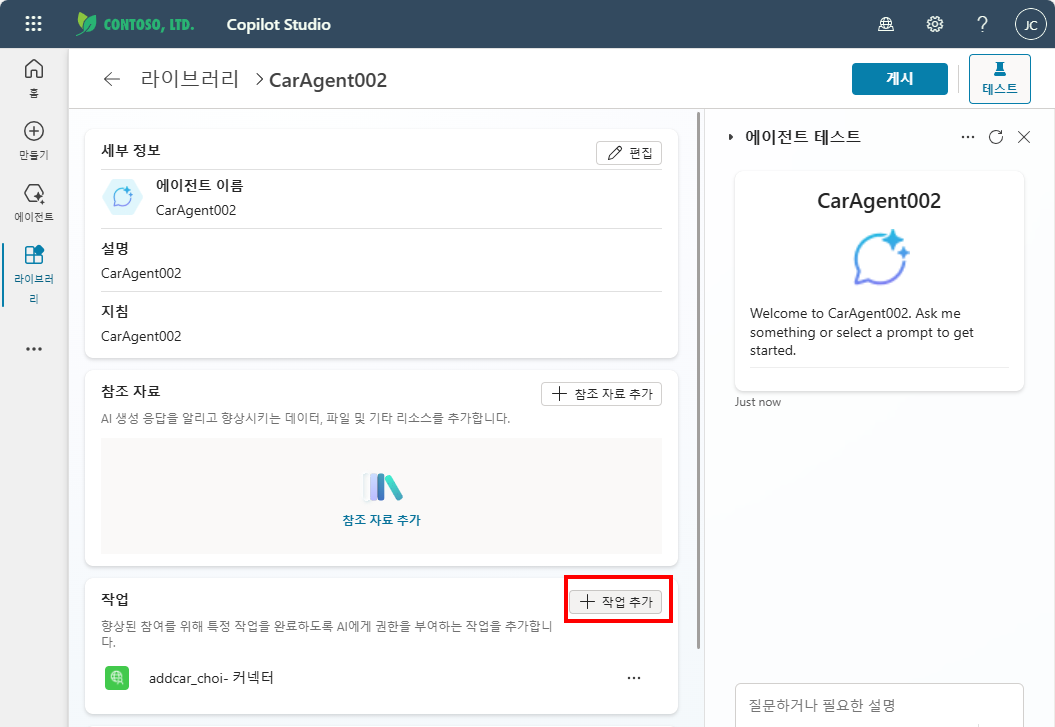Refresh the test conversation

point(996,137)
